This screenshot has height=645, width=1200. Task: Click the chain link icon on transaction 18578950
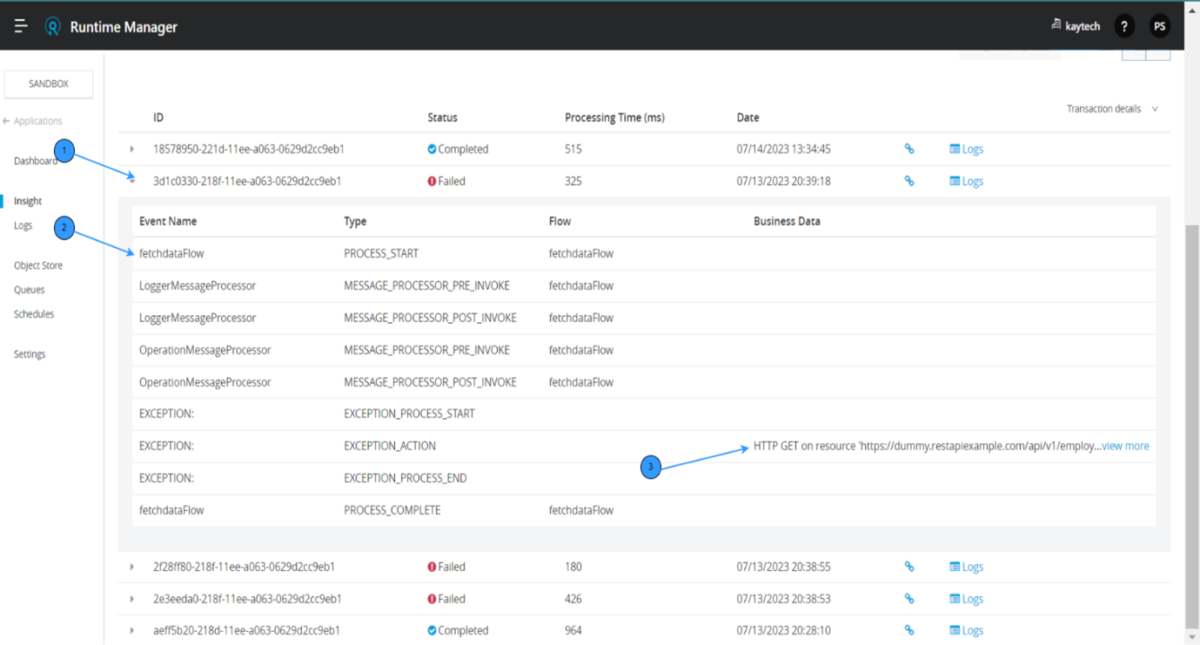[909, 148]
